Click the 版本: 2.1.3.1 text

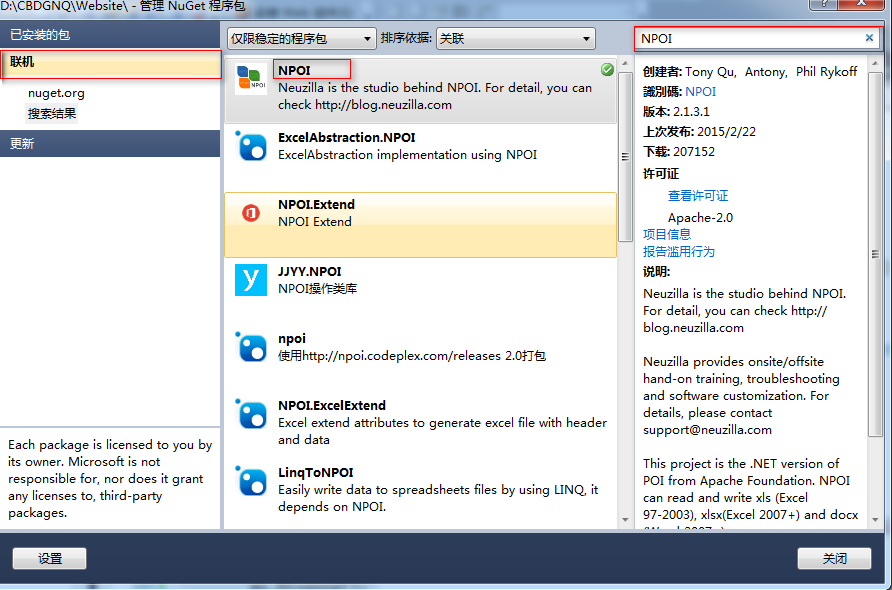[676, 112]
